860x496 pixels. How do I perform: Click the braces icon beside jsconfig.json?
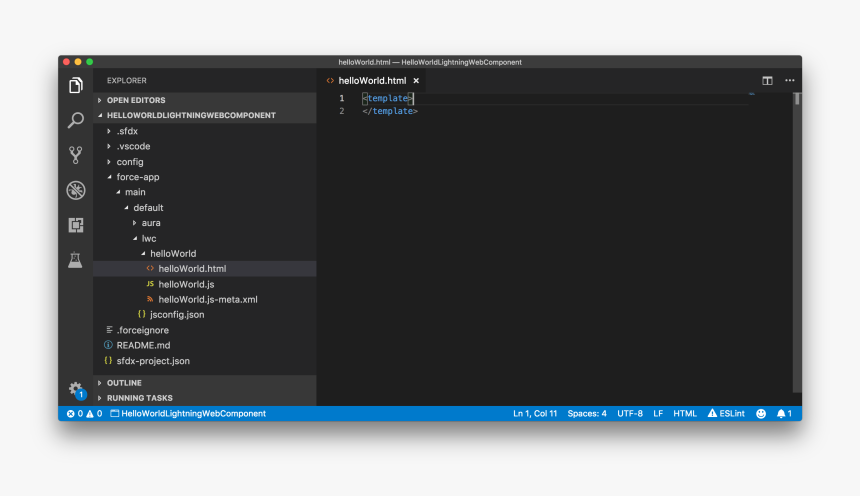point(142,314)
